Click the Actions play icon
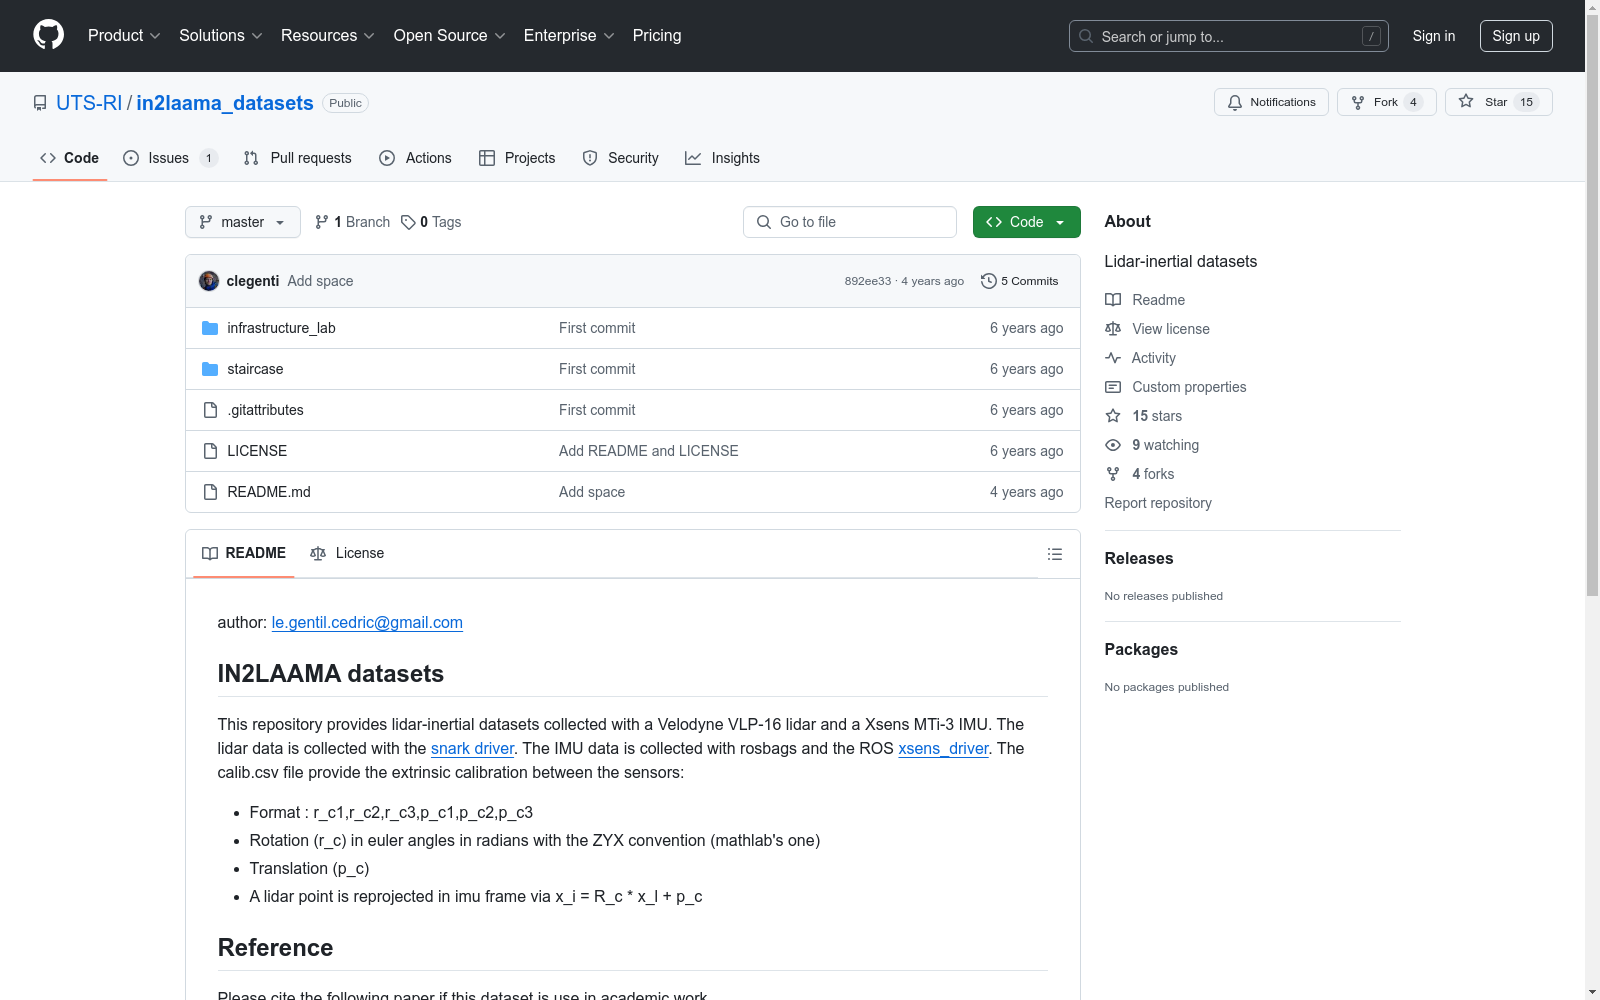The width and height of the screenshot is (1600, 1000). pos(387,158)
